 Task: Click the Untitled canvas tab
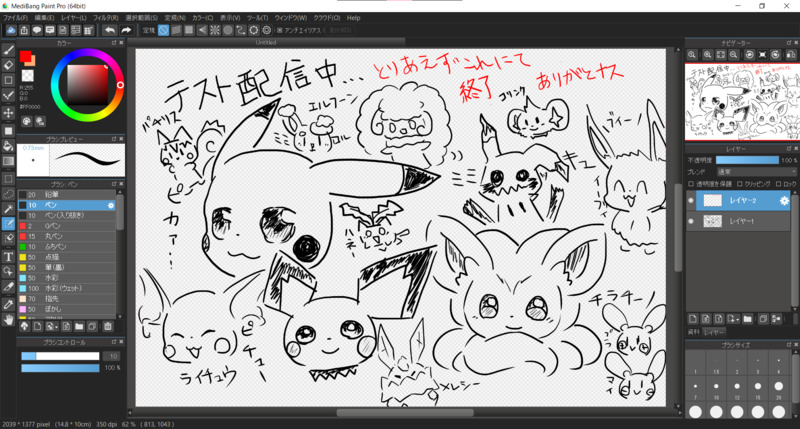coord(266,43)
